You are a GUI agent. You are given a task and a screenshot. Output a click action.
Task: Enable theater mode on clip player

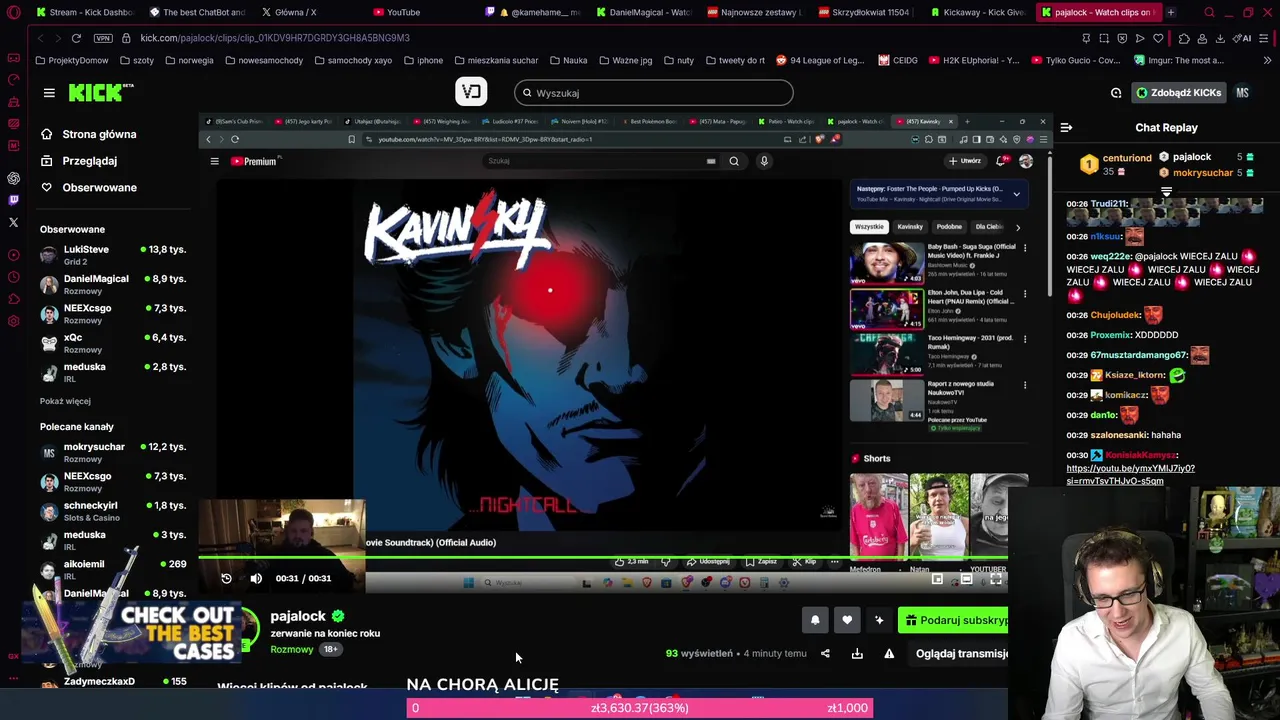pyautogui.click(x=966, y=579)
